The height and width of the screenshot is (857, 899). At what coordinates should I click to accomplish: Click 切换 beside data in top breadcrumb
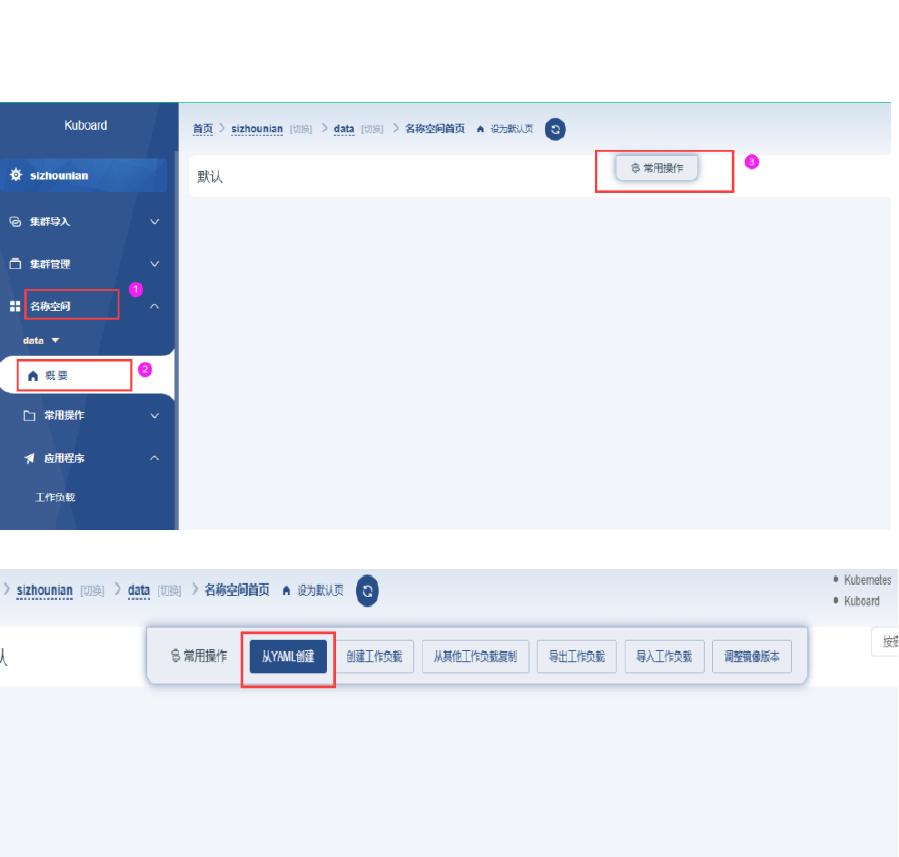click(372, 129)
